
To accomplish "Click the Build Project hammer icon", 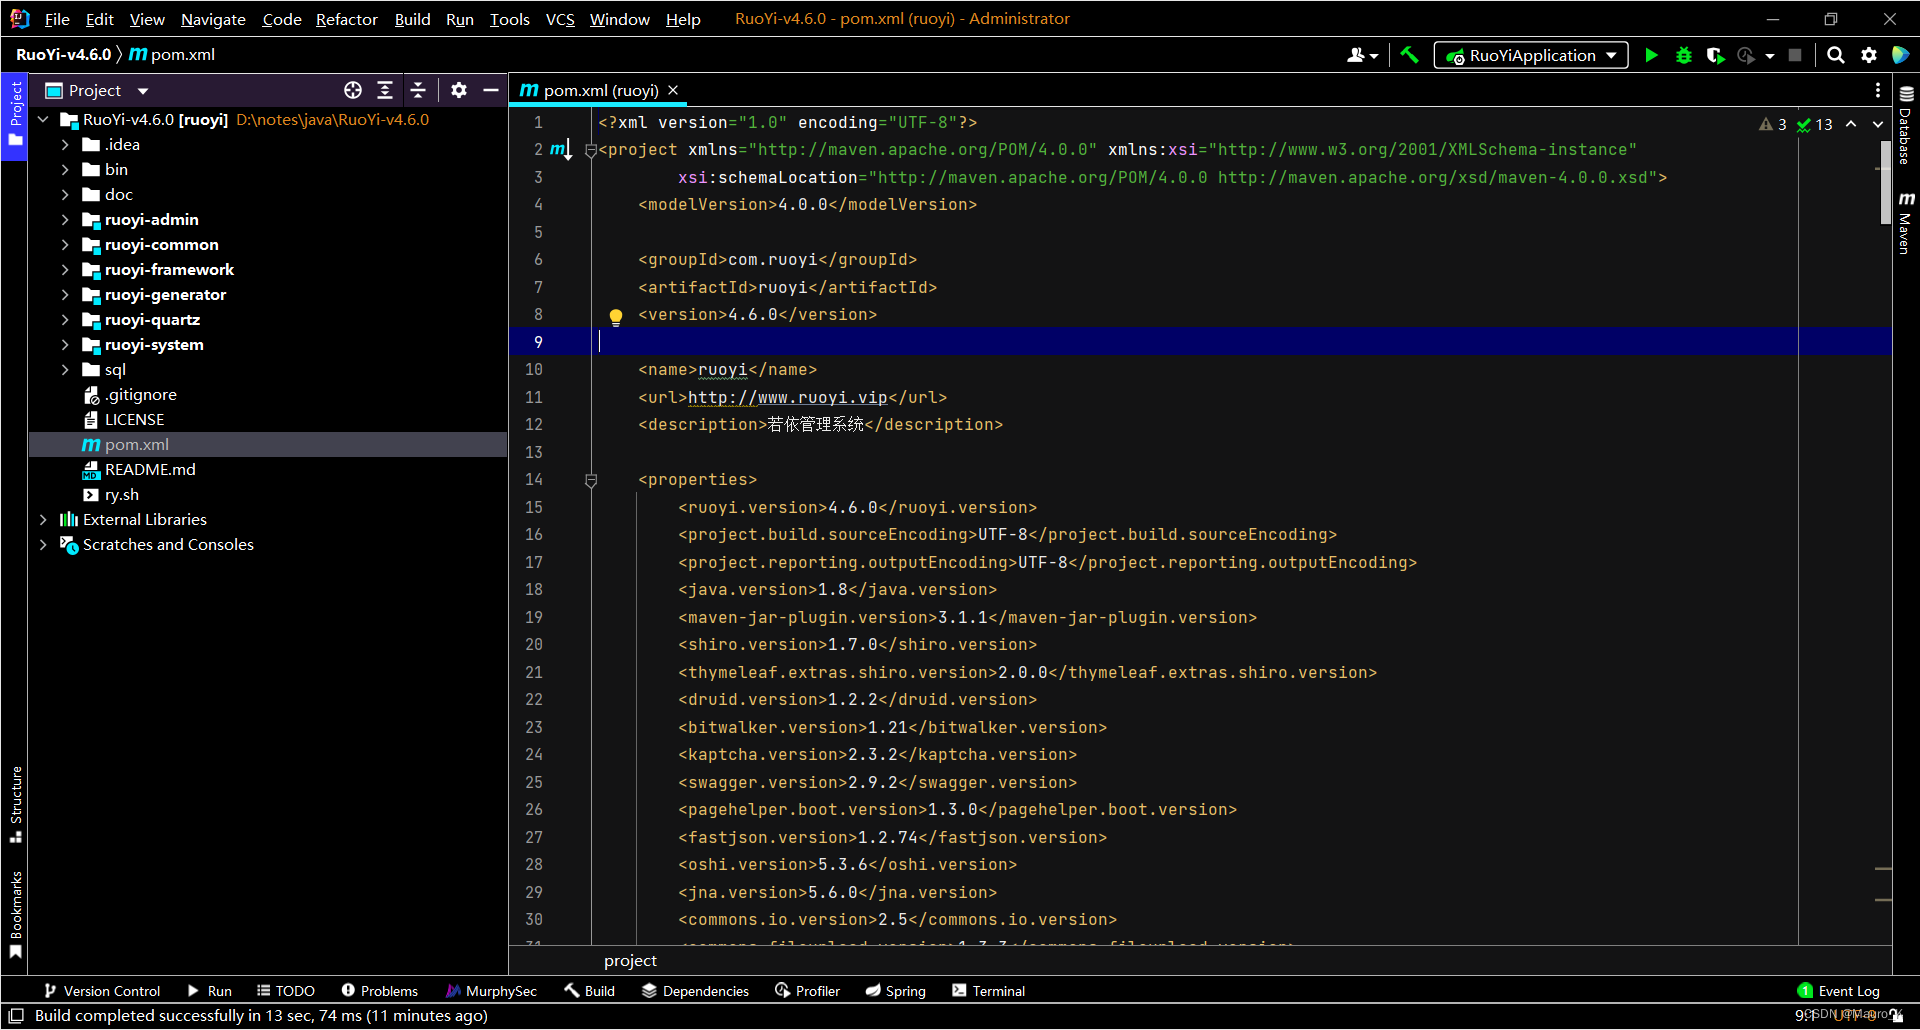I will (x=1410, y=55).
